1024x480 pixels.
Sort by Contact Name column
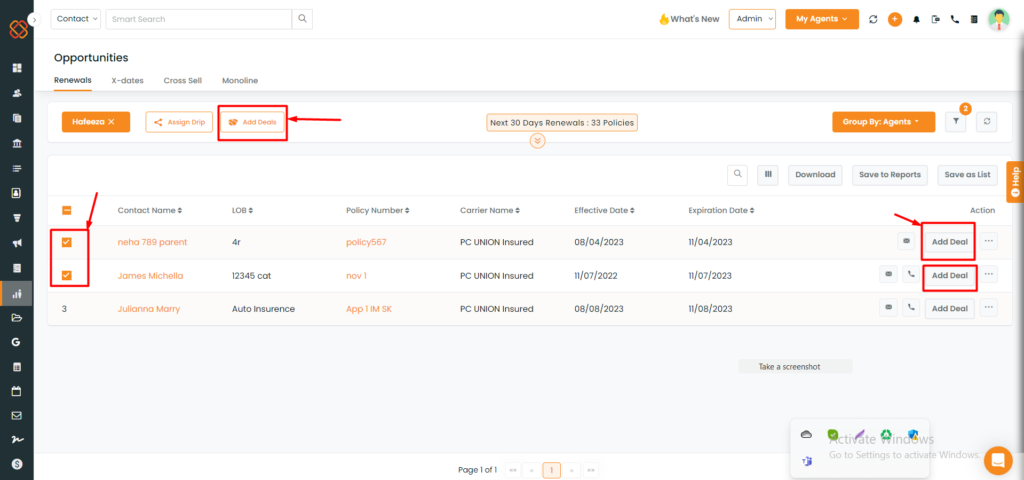150,210
